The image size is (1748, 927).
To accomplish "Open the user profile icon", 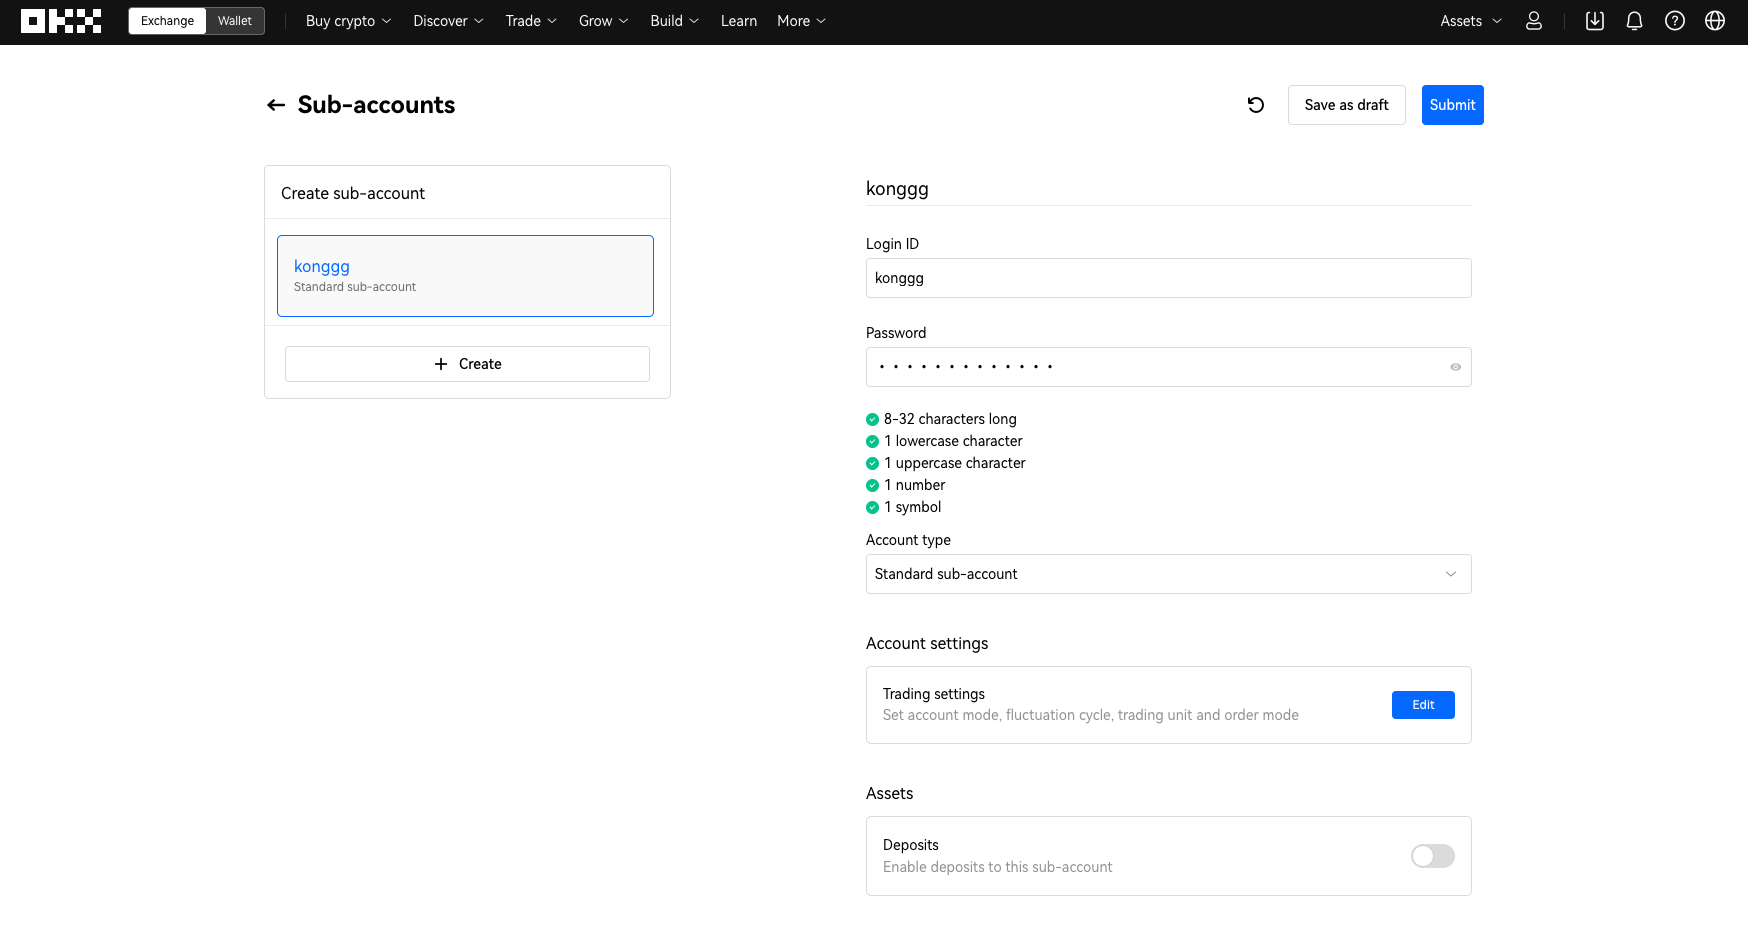I will click(x=1534, y=21).
